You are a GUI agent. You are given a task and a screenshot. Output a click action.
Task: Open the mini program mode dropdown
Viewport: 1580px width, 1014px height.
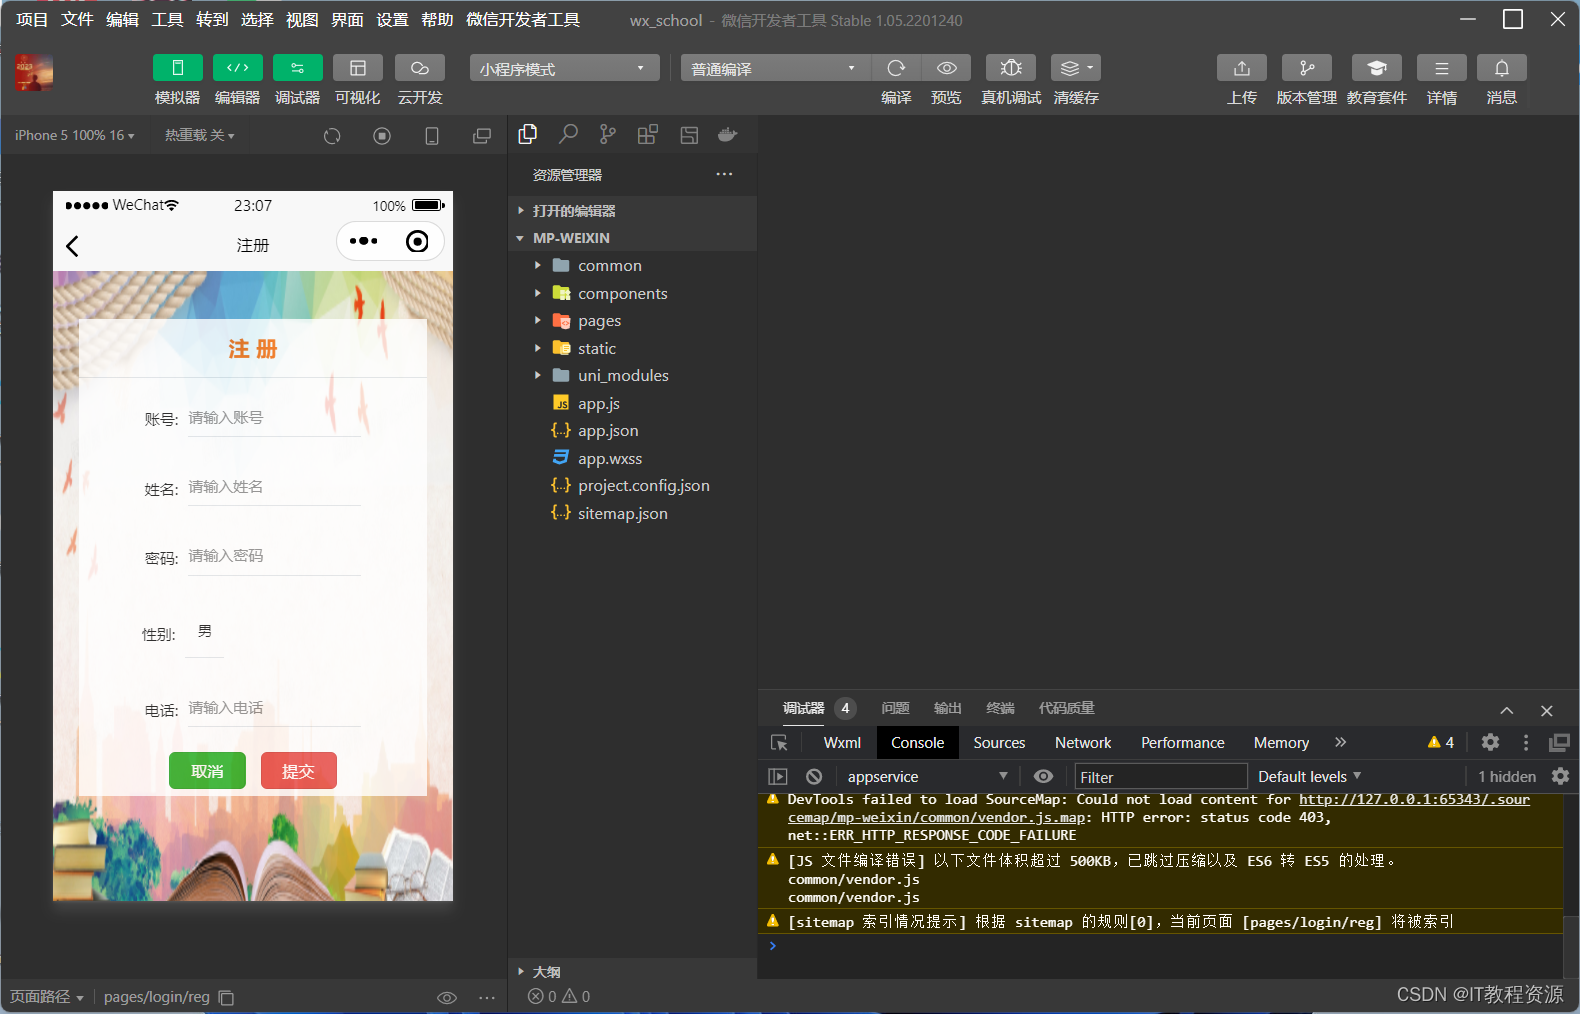[564, 68]
